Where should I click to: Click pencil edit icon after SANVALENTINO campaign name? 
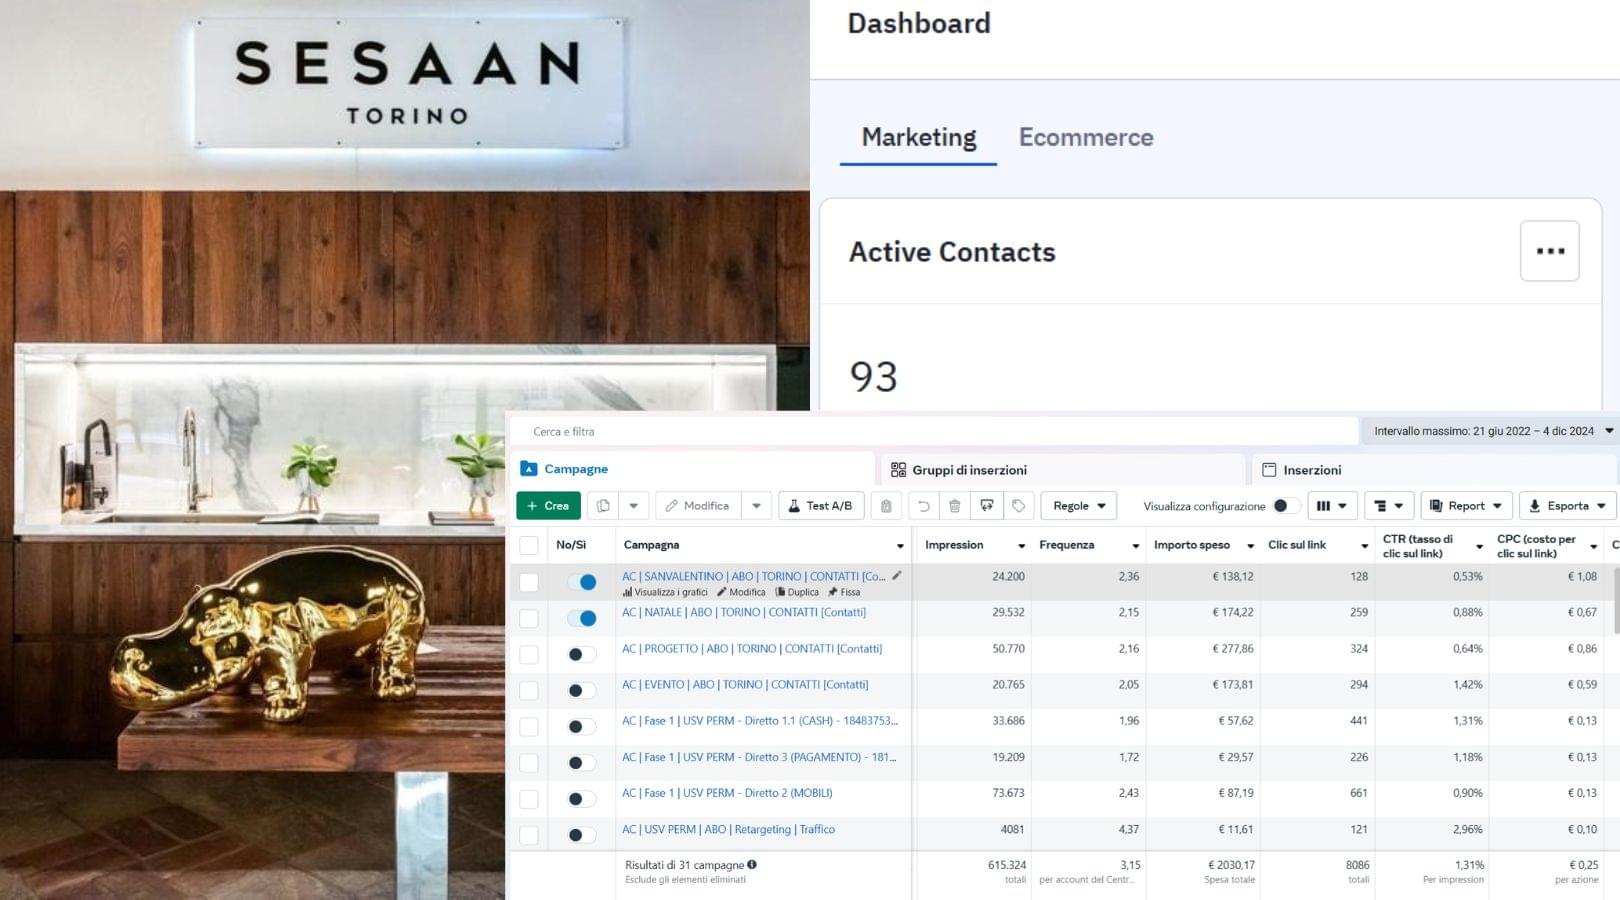[897, 575]
